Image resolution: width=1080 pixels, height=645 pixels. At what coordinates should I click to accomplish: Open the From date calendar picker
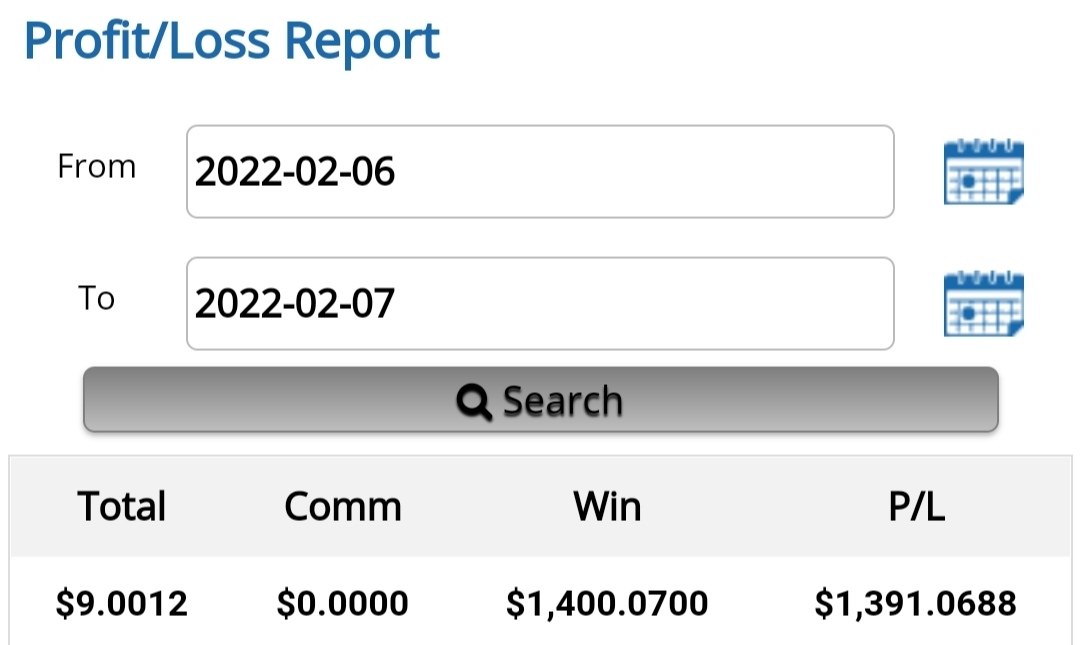(984, 172)
